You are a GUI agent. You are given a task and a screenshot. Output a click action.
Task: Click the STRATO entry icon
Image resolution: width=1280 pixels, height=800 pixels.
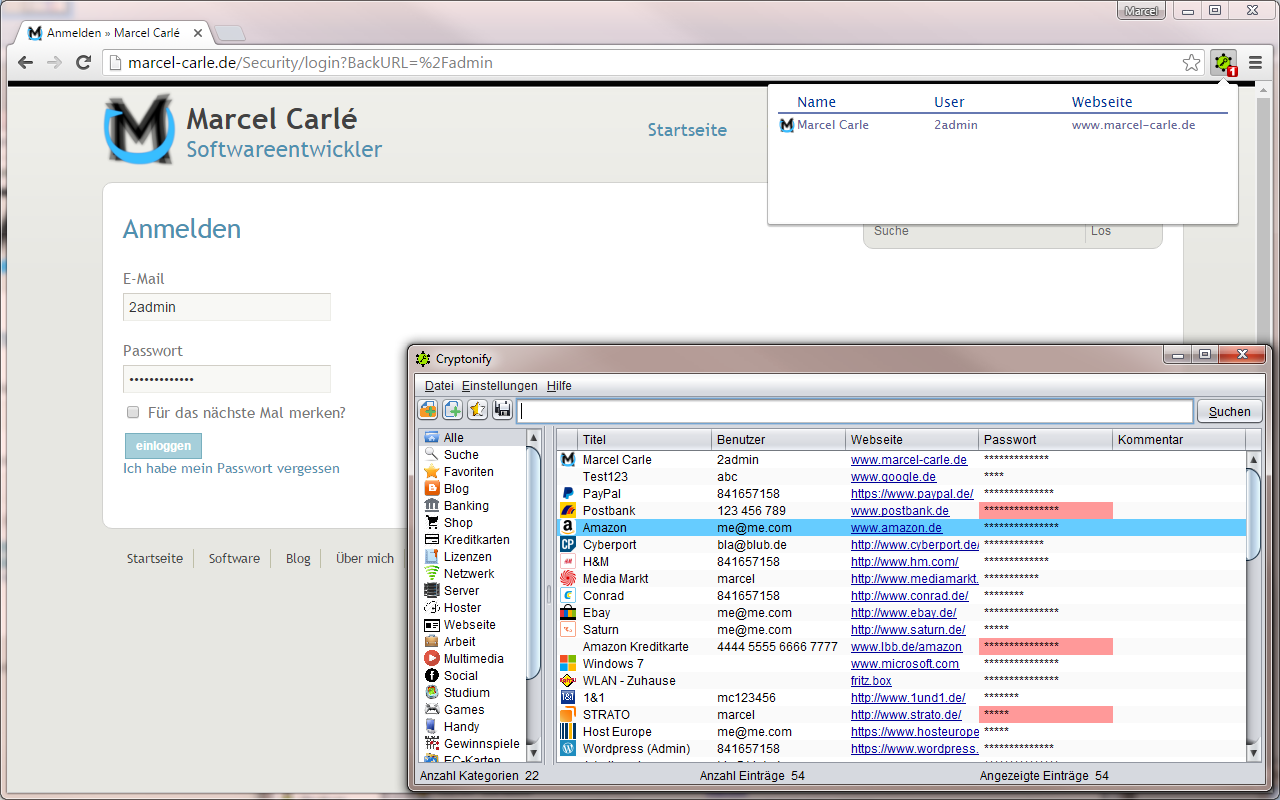point(567,715)
